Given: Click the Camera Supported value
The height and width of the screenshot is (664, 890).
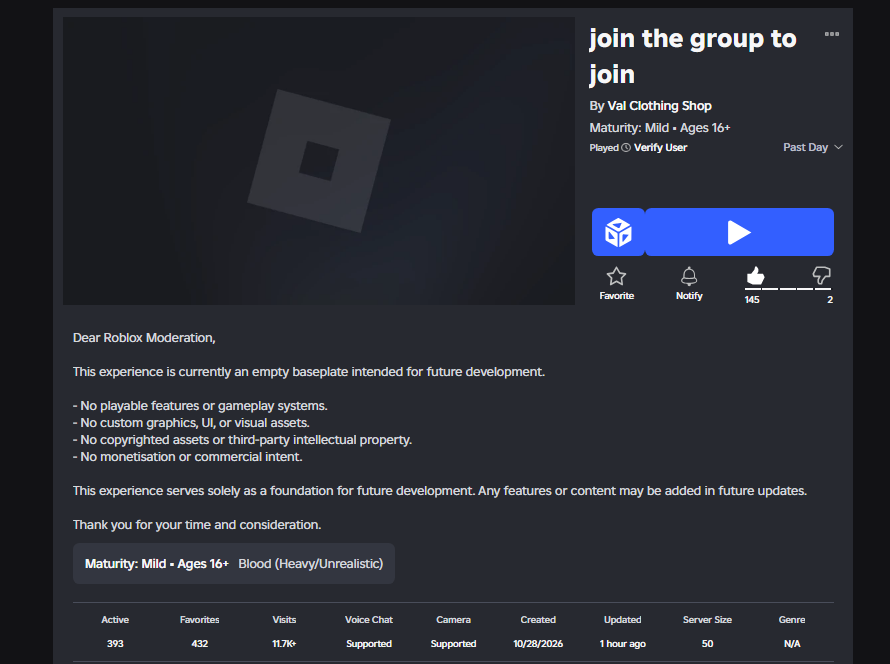Looking at the screenshot, I should tap(454, 644).
